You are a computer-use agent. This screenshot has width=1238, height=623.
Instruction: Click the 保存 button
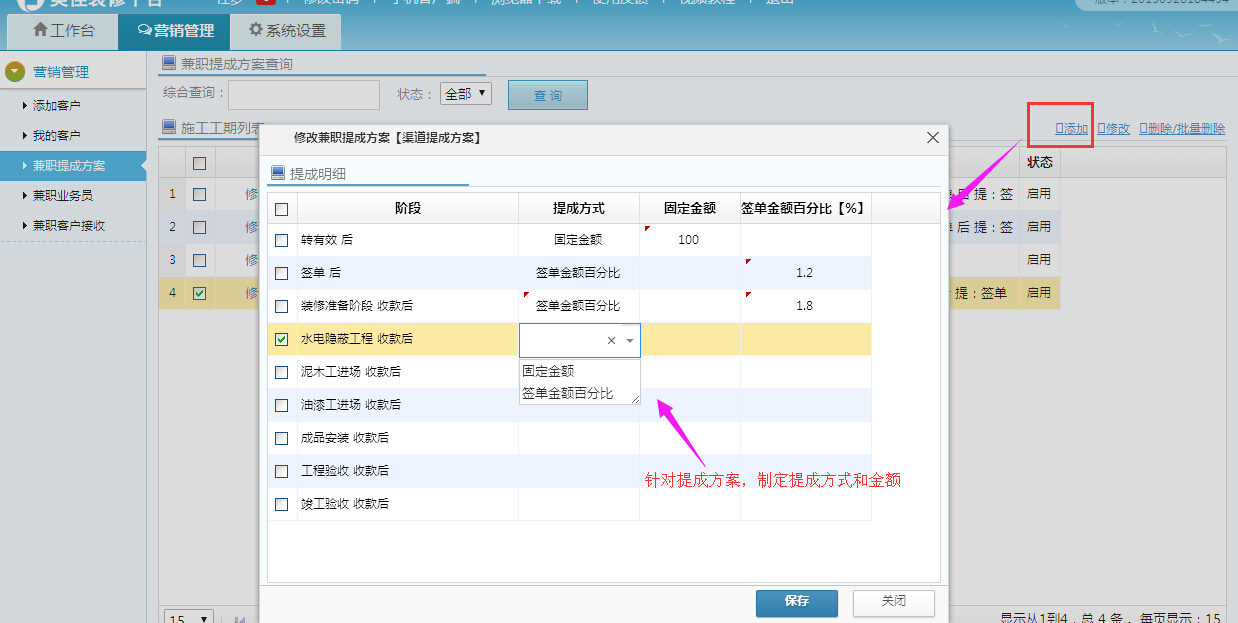pos(796,602)
